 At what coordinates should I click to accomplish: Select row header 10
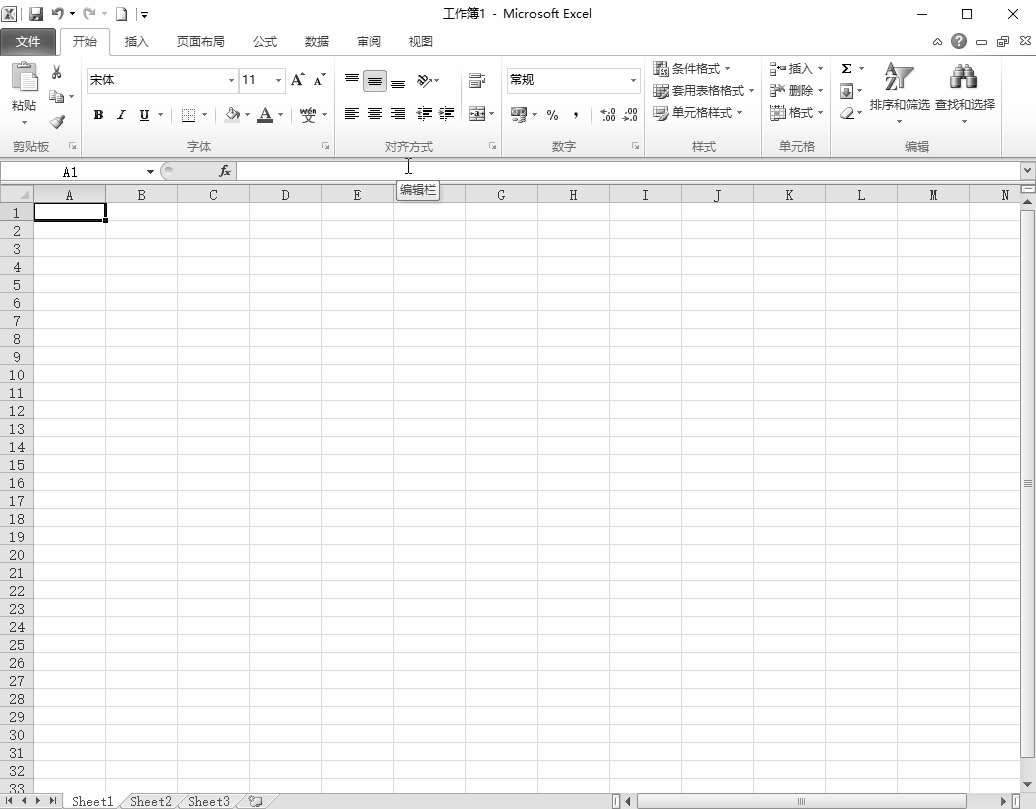(17, 375)
